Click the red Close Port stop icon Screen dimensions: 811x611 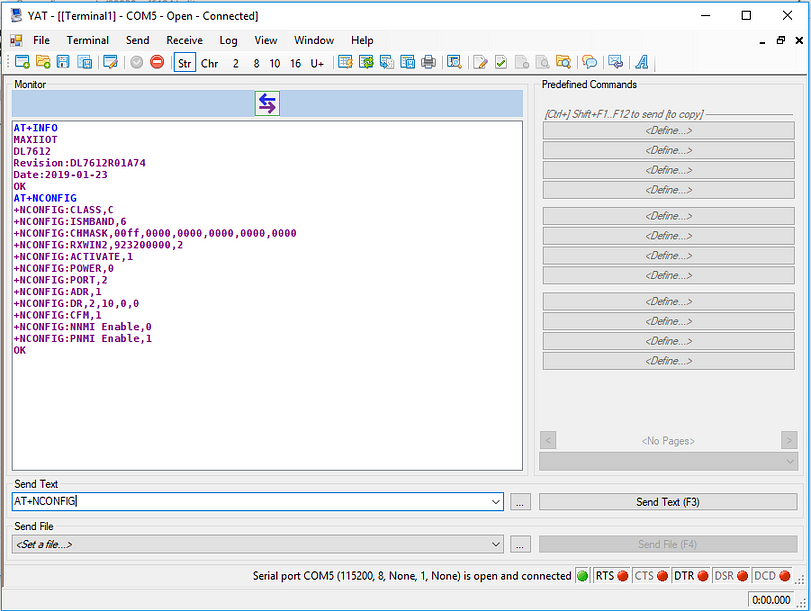pos(157,63)
